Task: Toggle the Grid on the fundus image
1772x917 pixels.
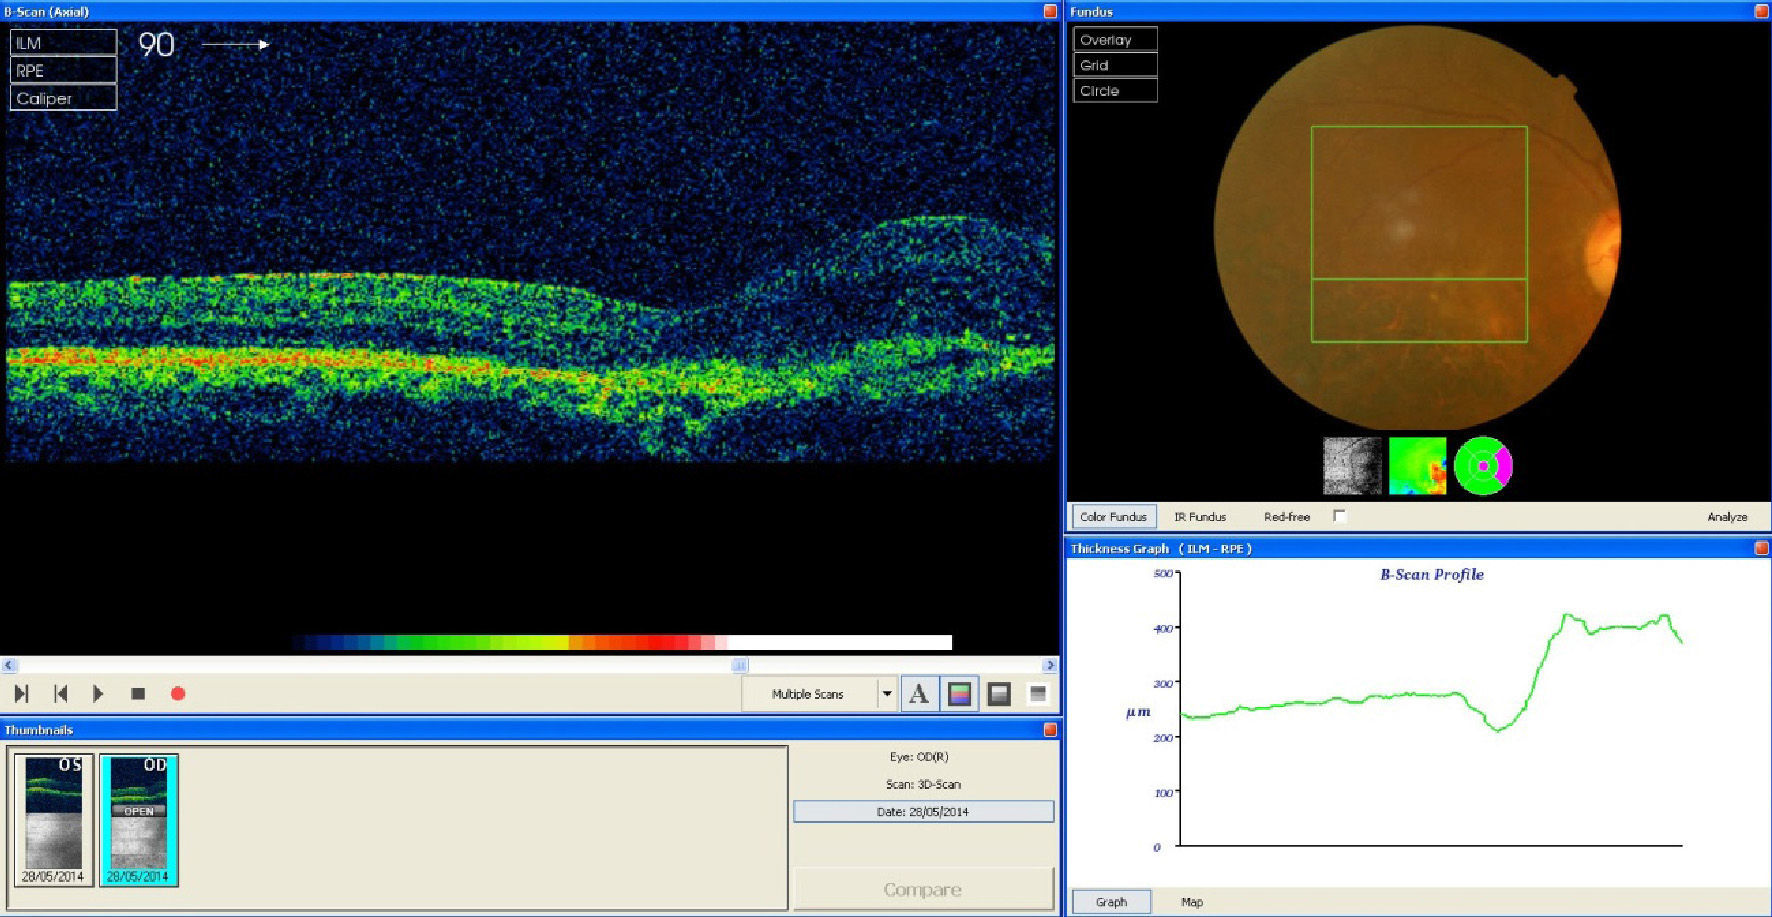Action: (x=1115, y=65)
